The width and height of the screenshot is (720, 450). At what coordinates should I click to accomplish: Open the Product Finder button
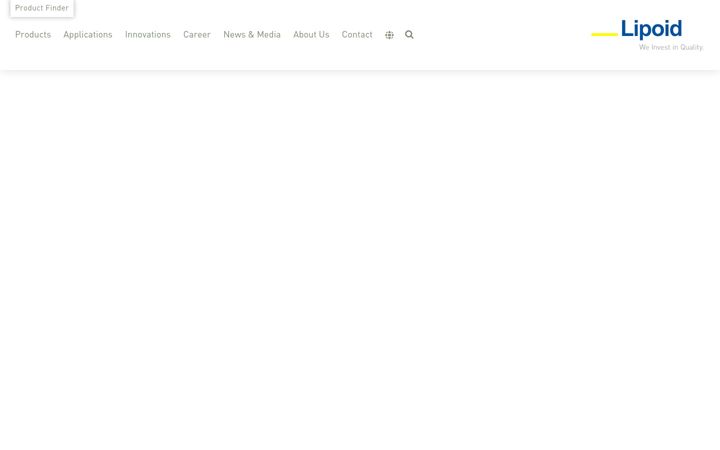[42, 8]
